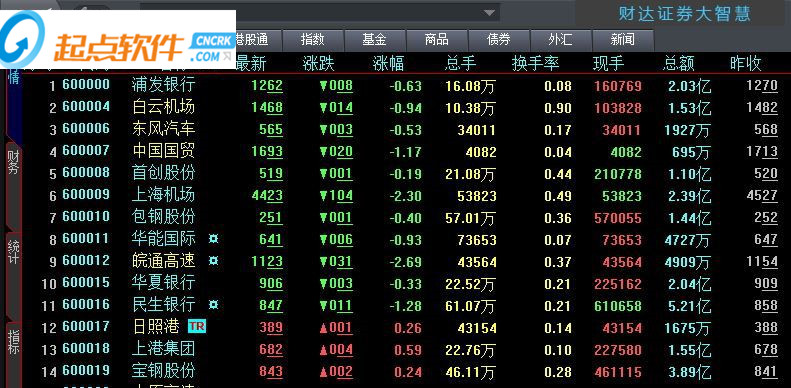Click stock code 600006
Screen dimensions: 791x388
86,128
